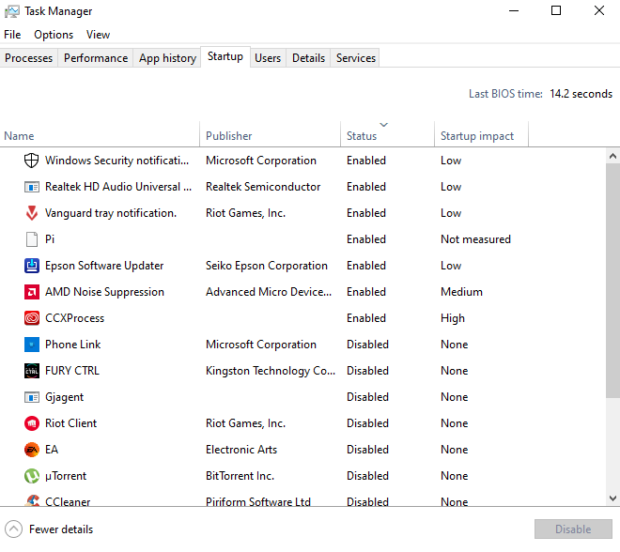
Task: Switch to the Processes tab
Action: click(28, 58)
